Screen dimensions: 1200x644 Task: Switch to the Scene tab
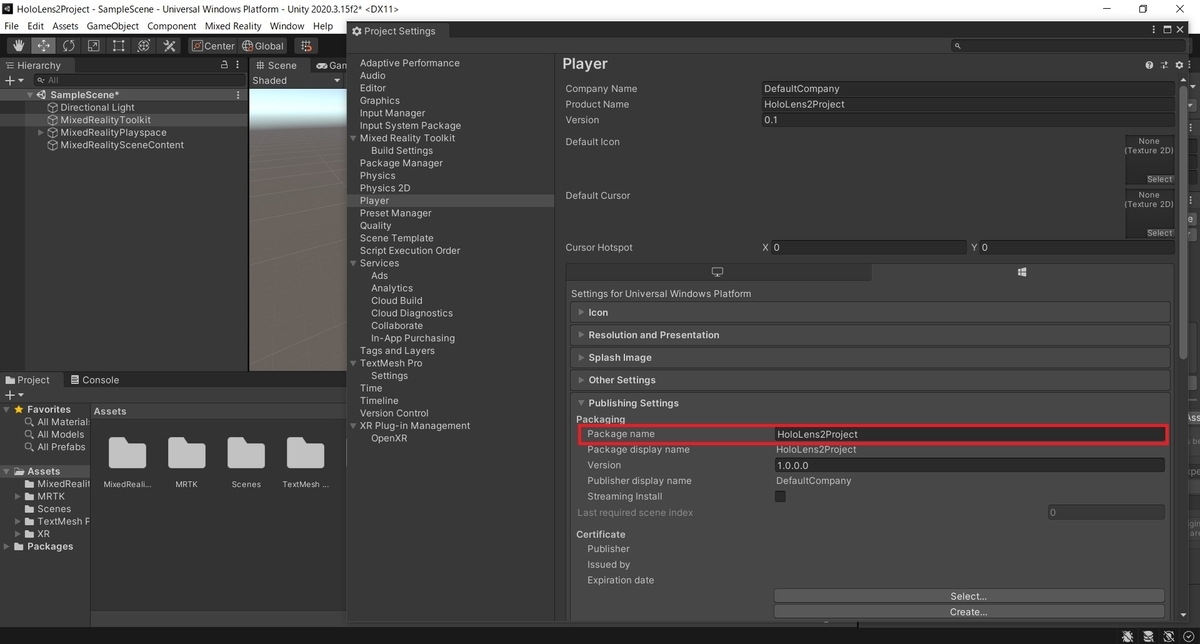point(276,65)
